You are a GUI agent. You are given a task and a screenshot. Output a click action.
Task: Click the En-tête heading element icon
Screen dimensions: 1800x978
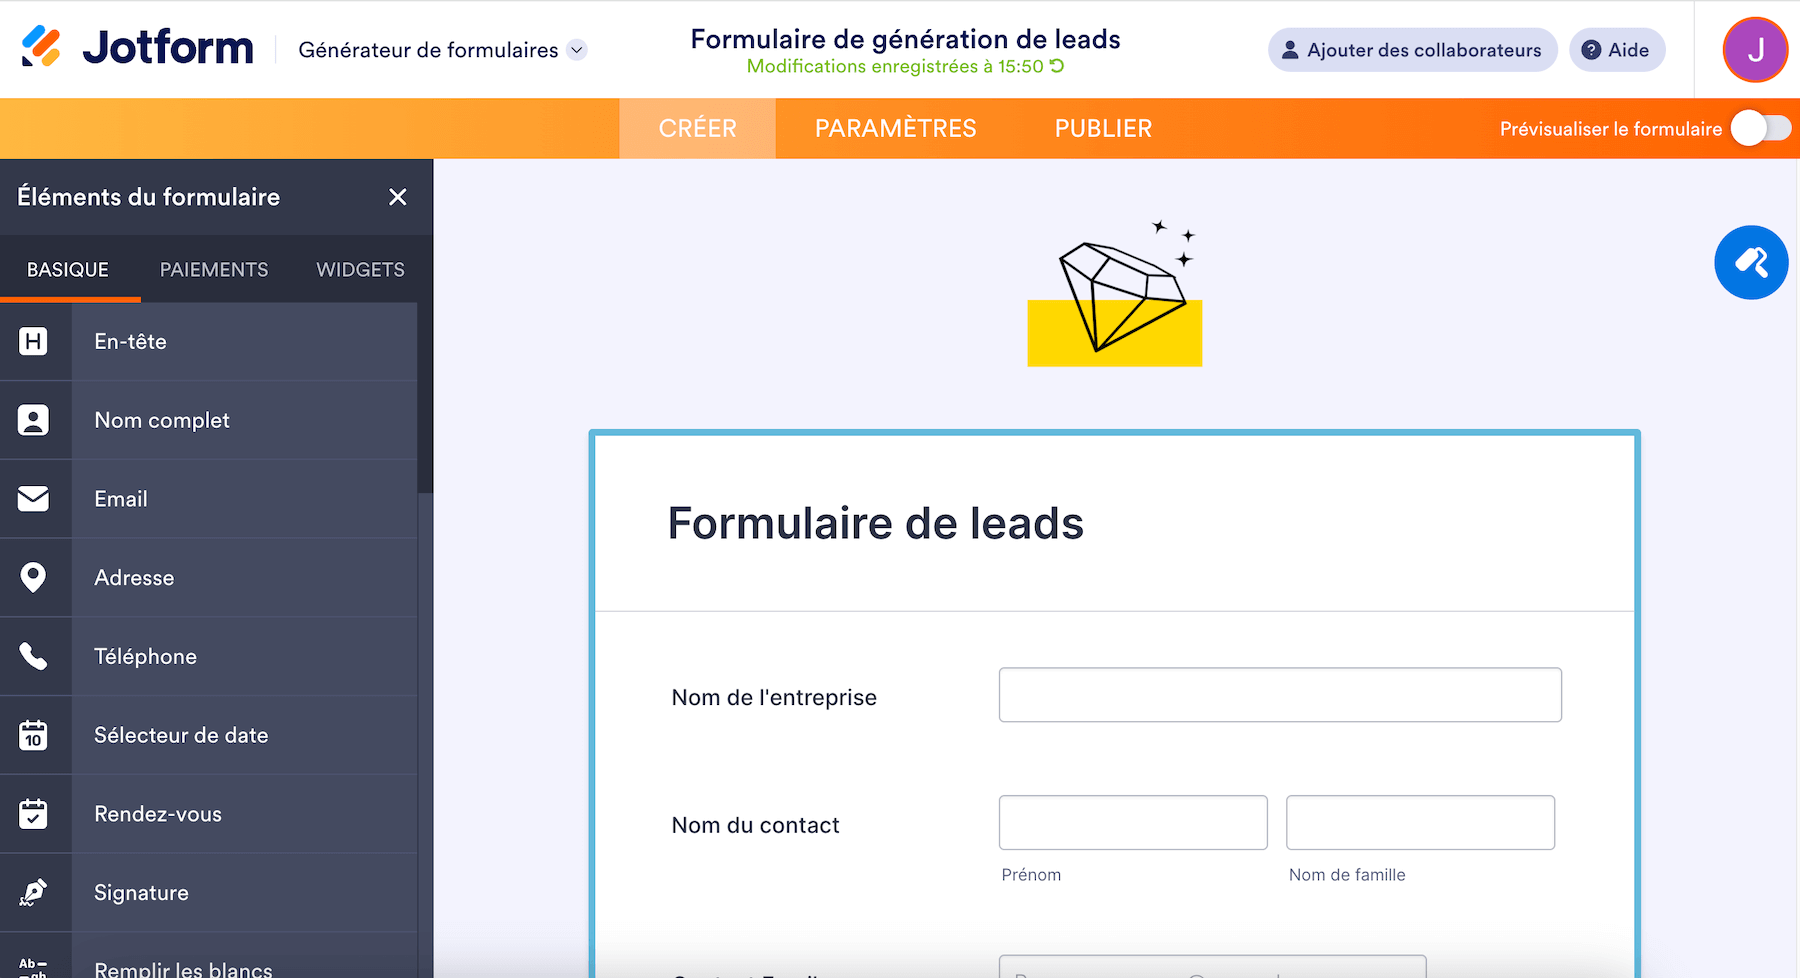[34, 342]
